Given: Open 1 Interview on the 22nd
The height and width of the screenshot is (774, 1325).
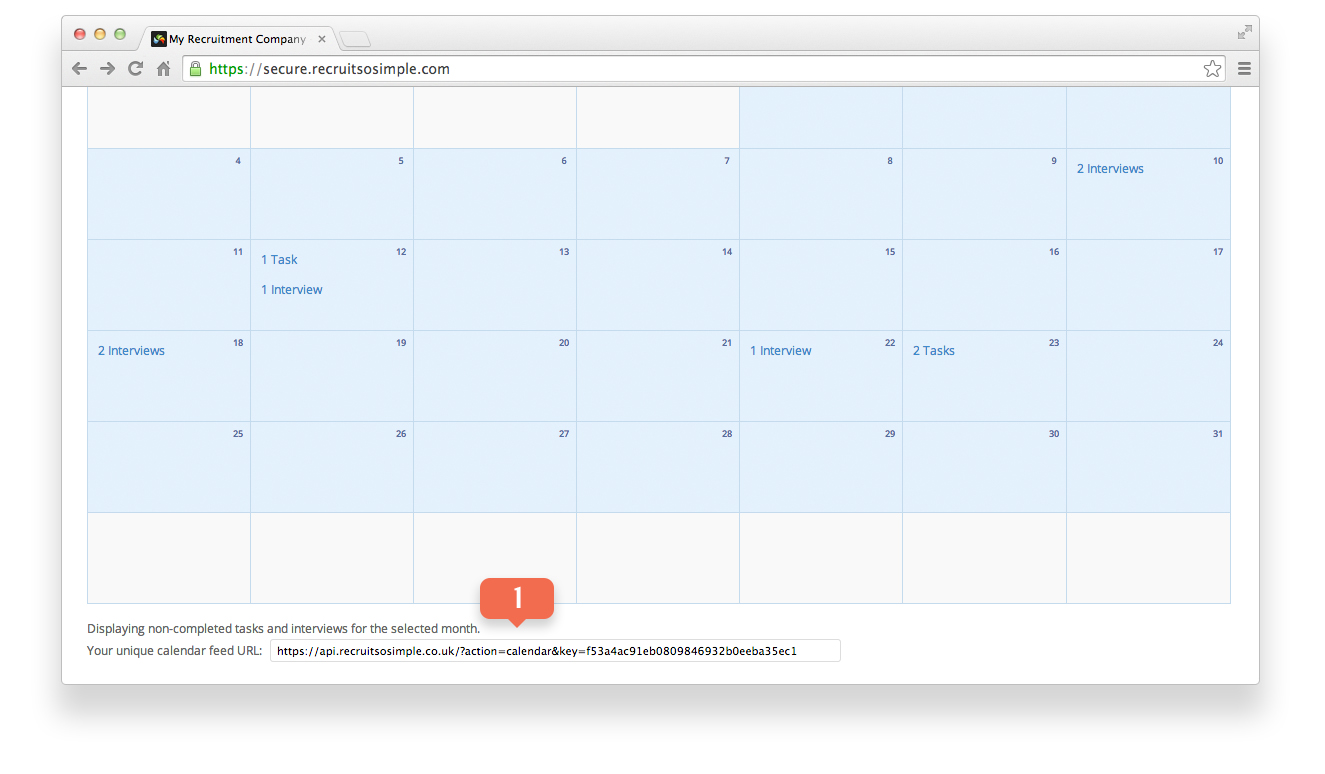Looking at the screenshot, I should coord(781,351).
